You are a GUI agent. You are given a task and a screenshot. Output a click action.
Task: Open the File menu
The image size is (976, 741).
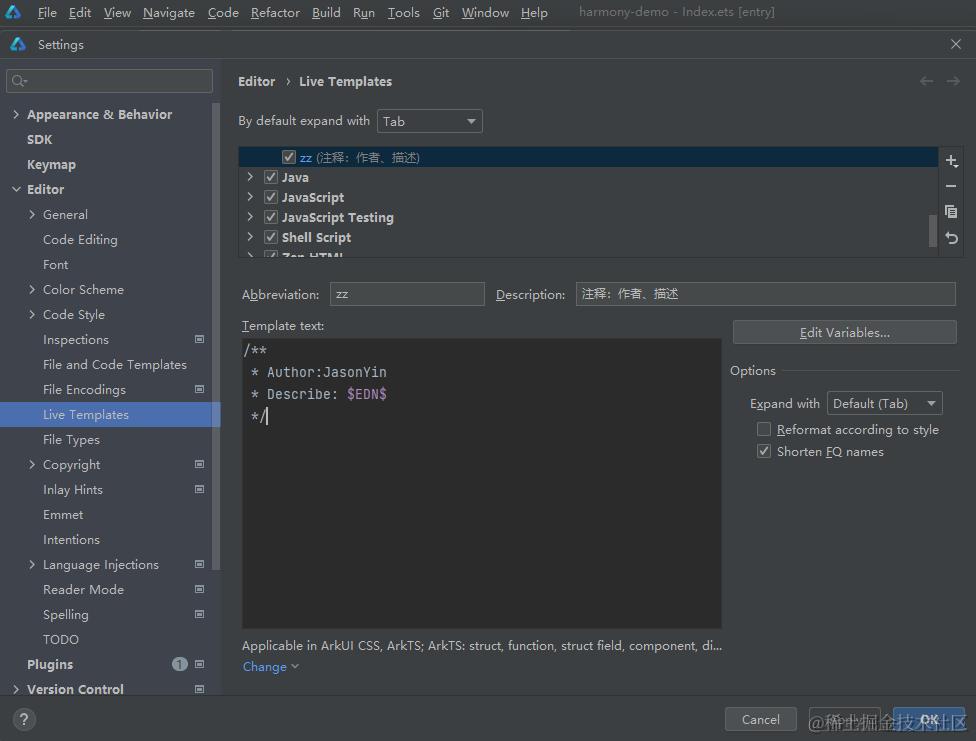(47, 12)
